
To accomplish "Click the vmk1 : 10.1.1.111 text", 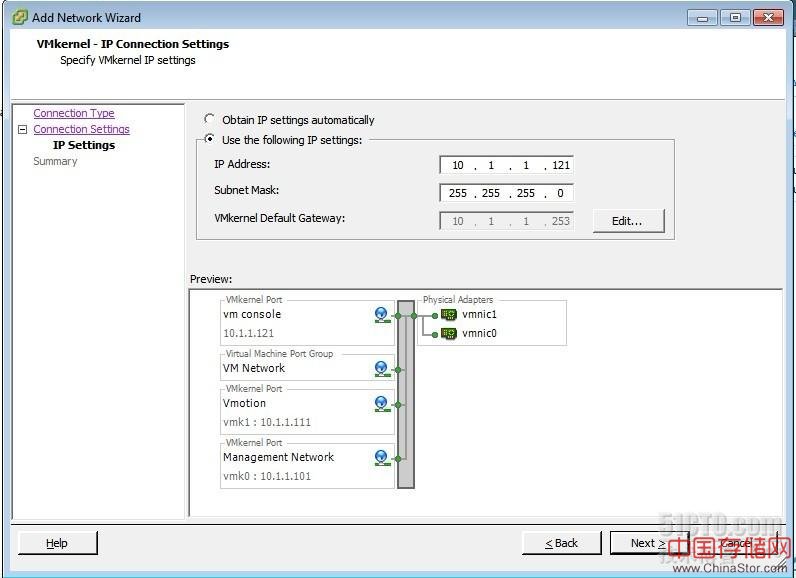I will 267,422.
